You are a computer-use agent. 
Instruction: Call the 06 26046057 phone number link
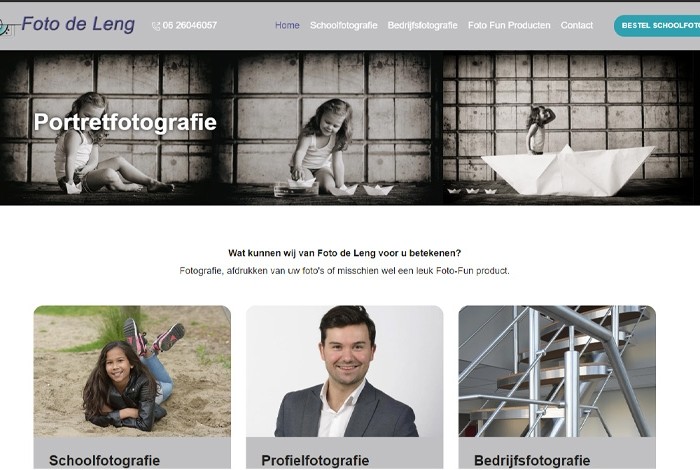(190, 25)
